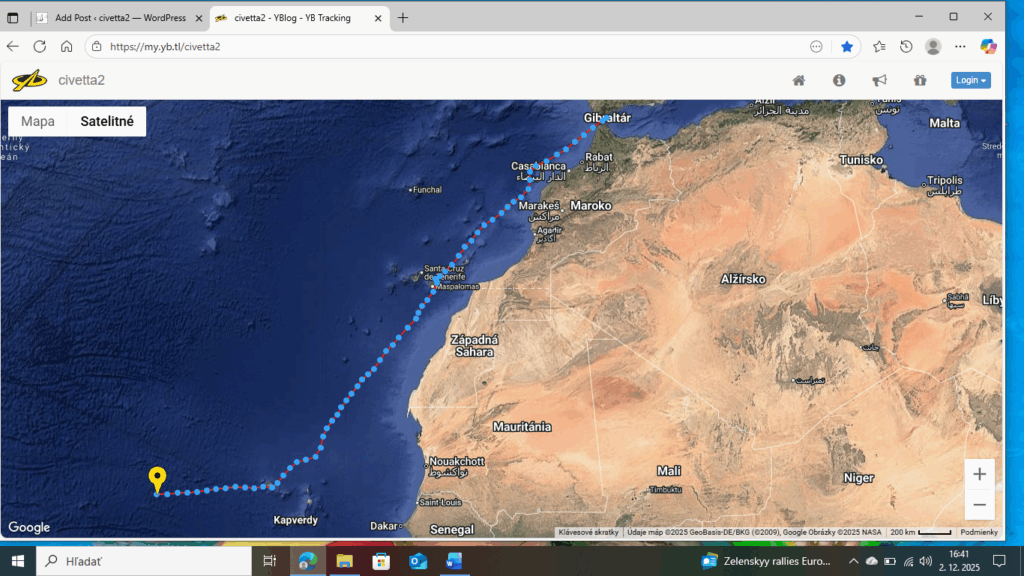1024x576 pixels.
Task: Click the yellow boat position marker
Action: tap(157, 479)
